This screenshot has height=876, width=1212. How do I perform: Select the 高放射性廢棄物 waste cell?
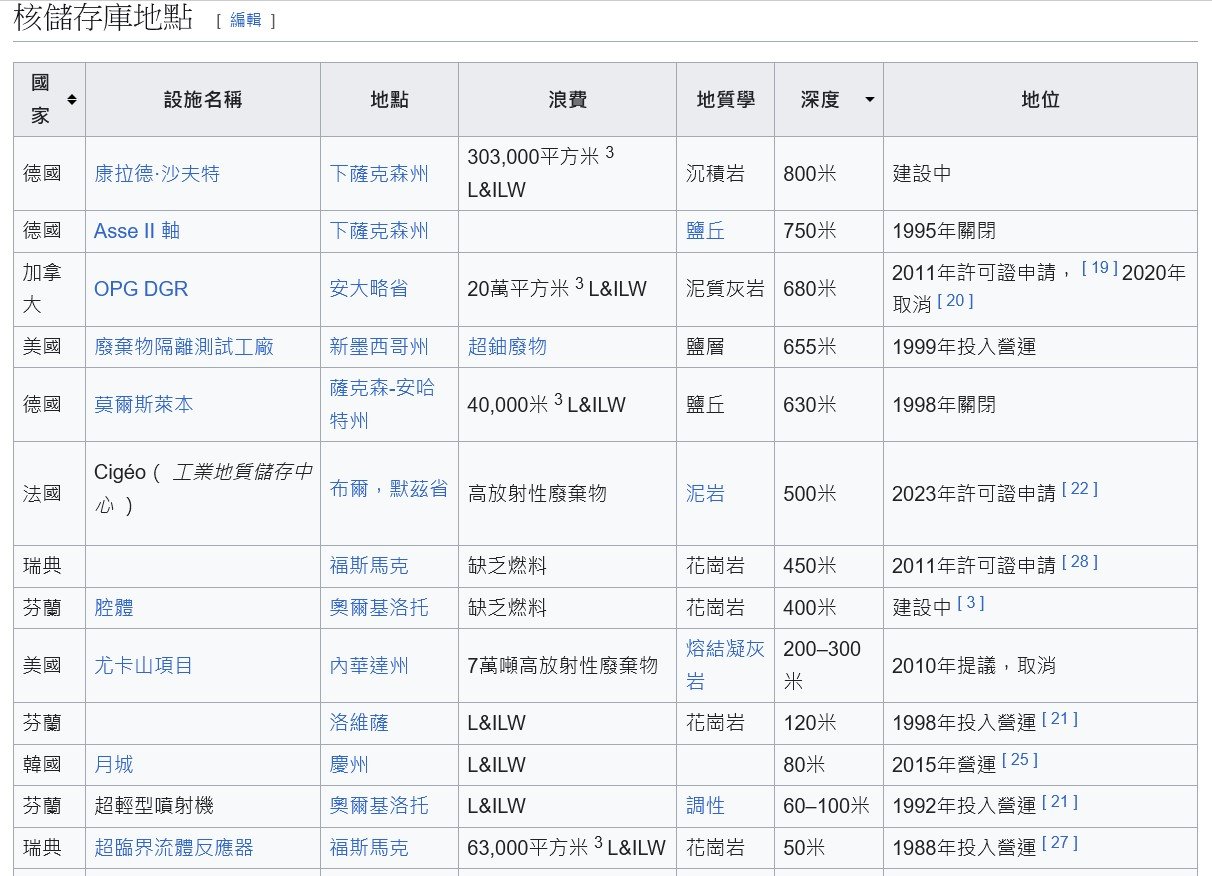(568, 494)
